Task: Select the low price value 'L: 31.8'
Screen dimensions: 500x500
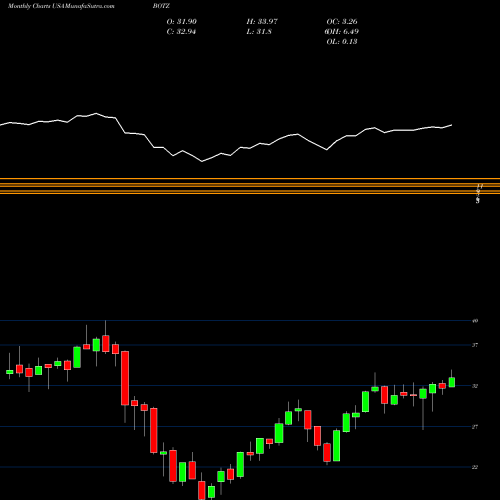Action: pos(259,32)
